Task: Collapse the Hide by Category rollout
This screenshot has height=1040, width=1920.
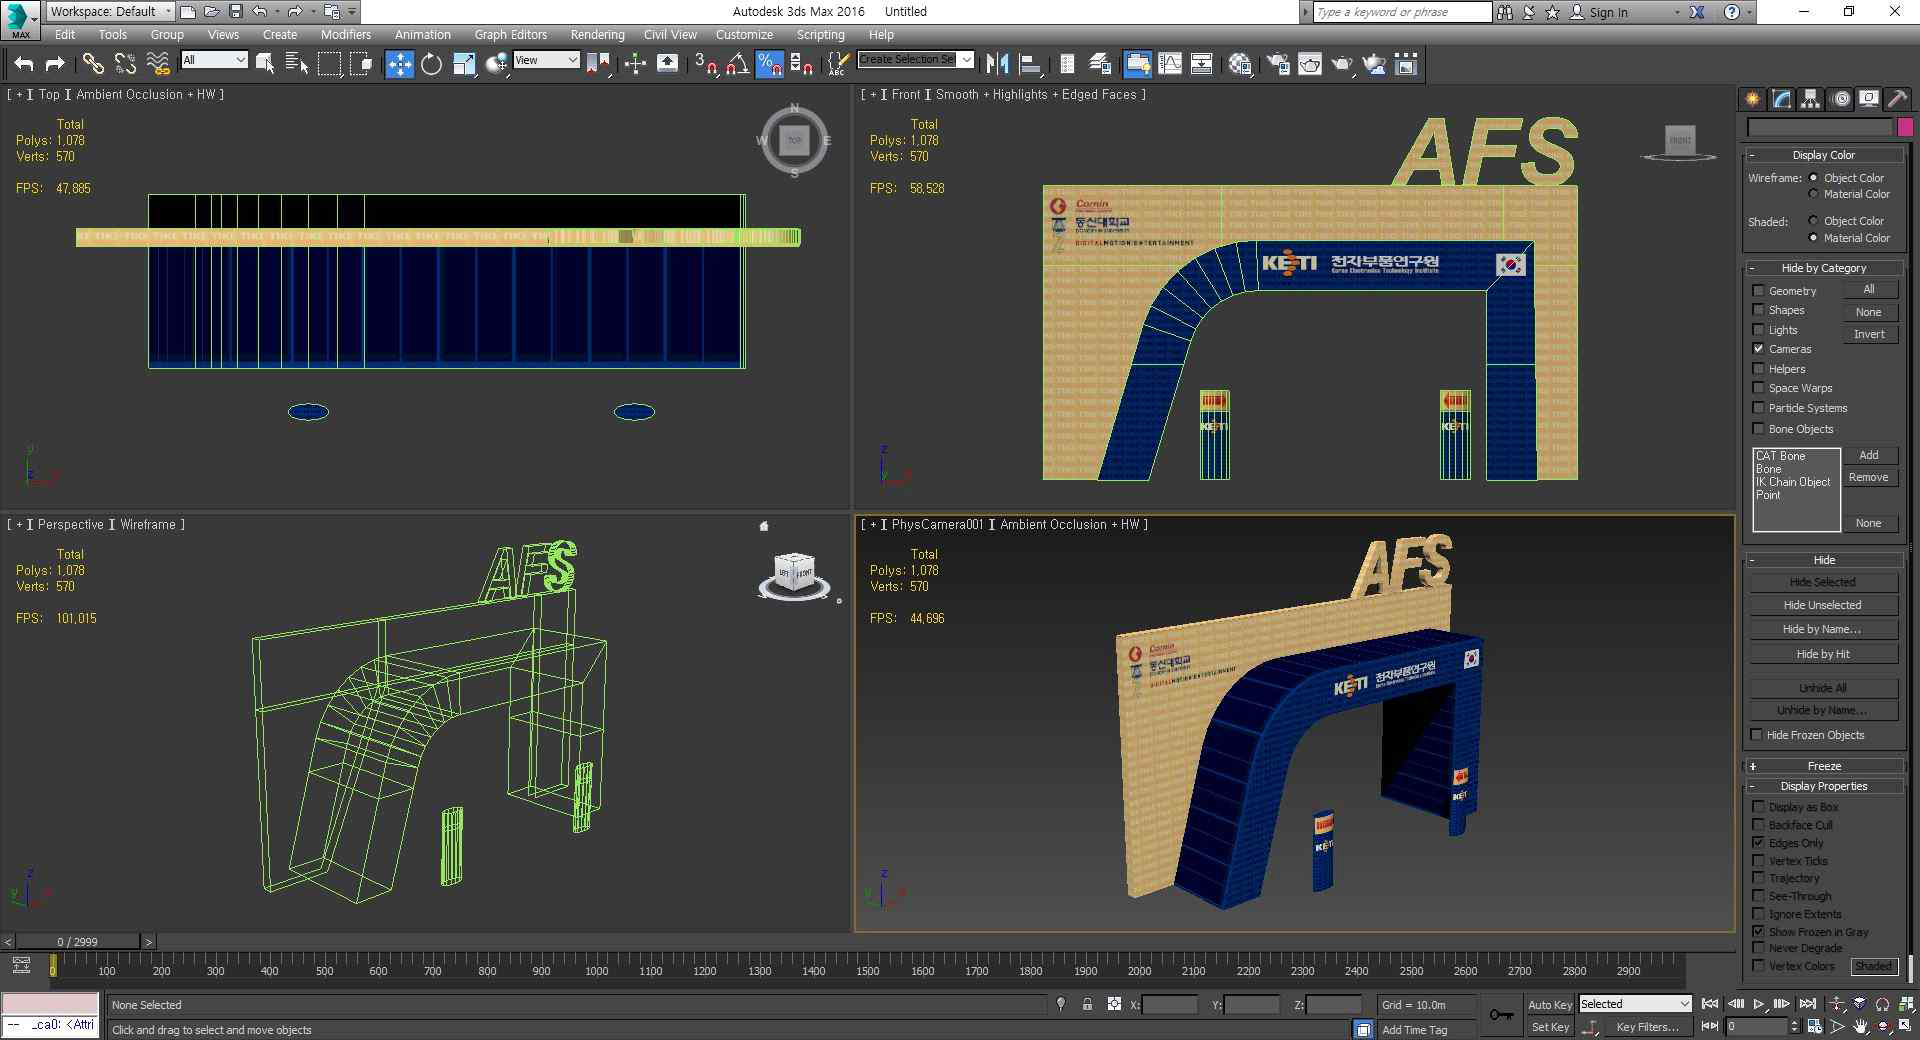Action: (1824, 268)
